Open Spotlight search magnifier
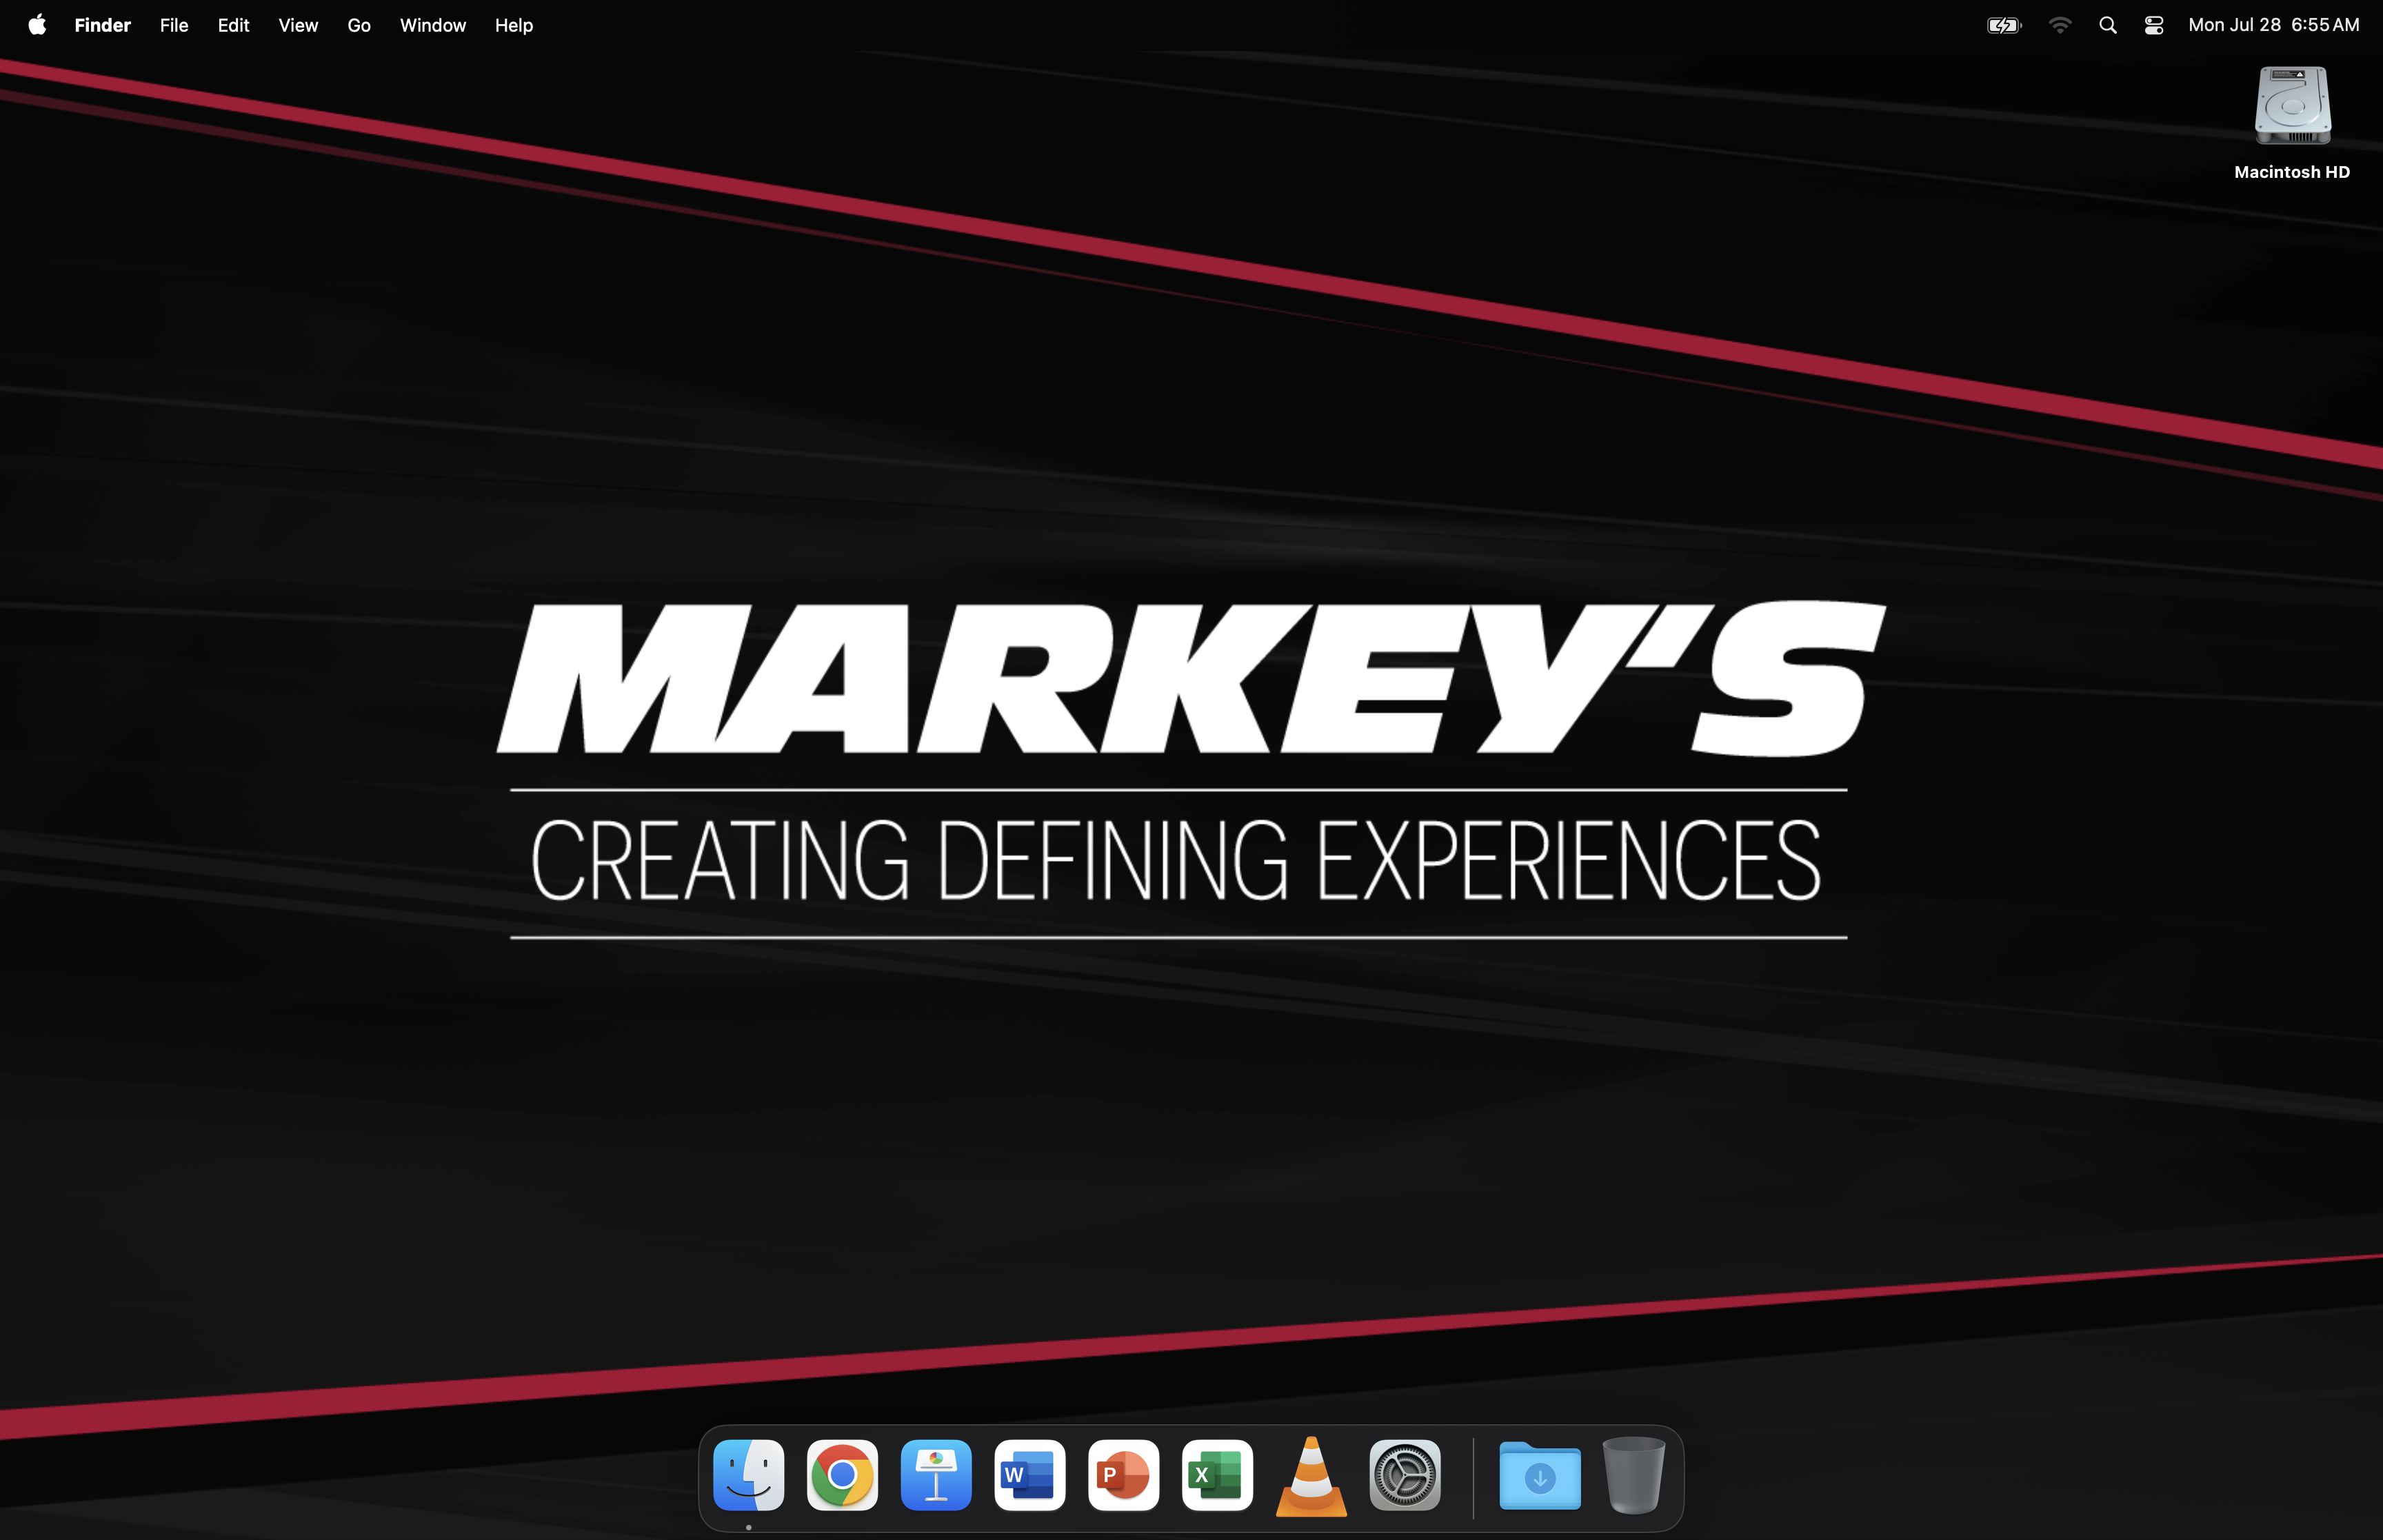The image size is (2383, 1540). coord(2108,25)
